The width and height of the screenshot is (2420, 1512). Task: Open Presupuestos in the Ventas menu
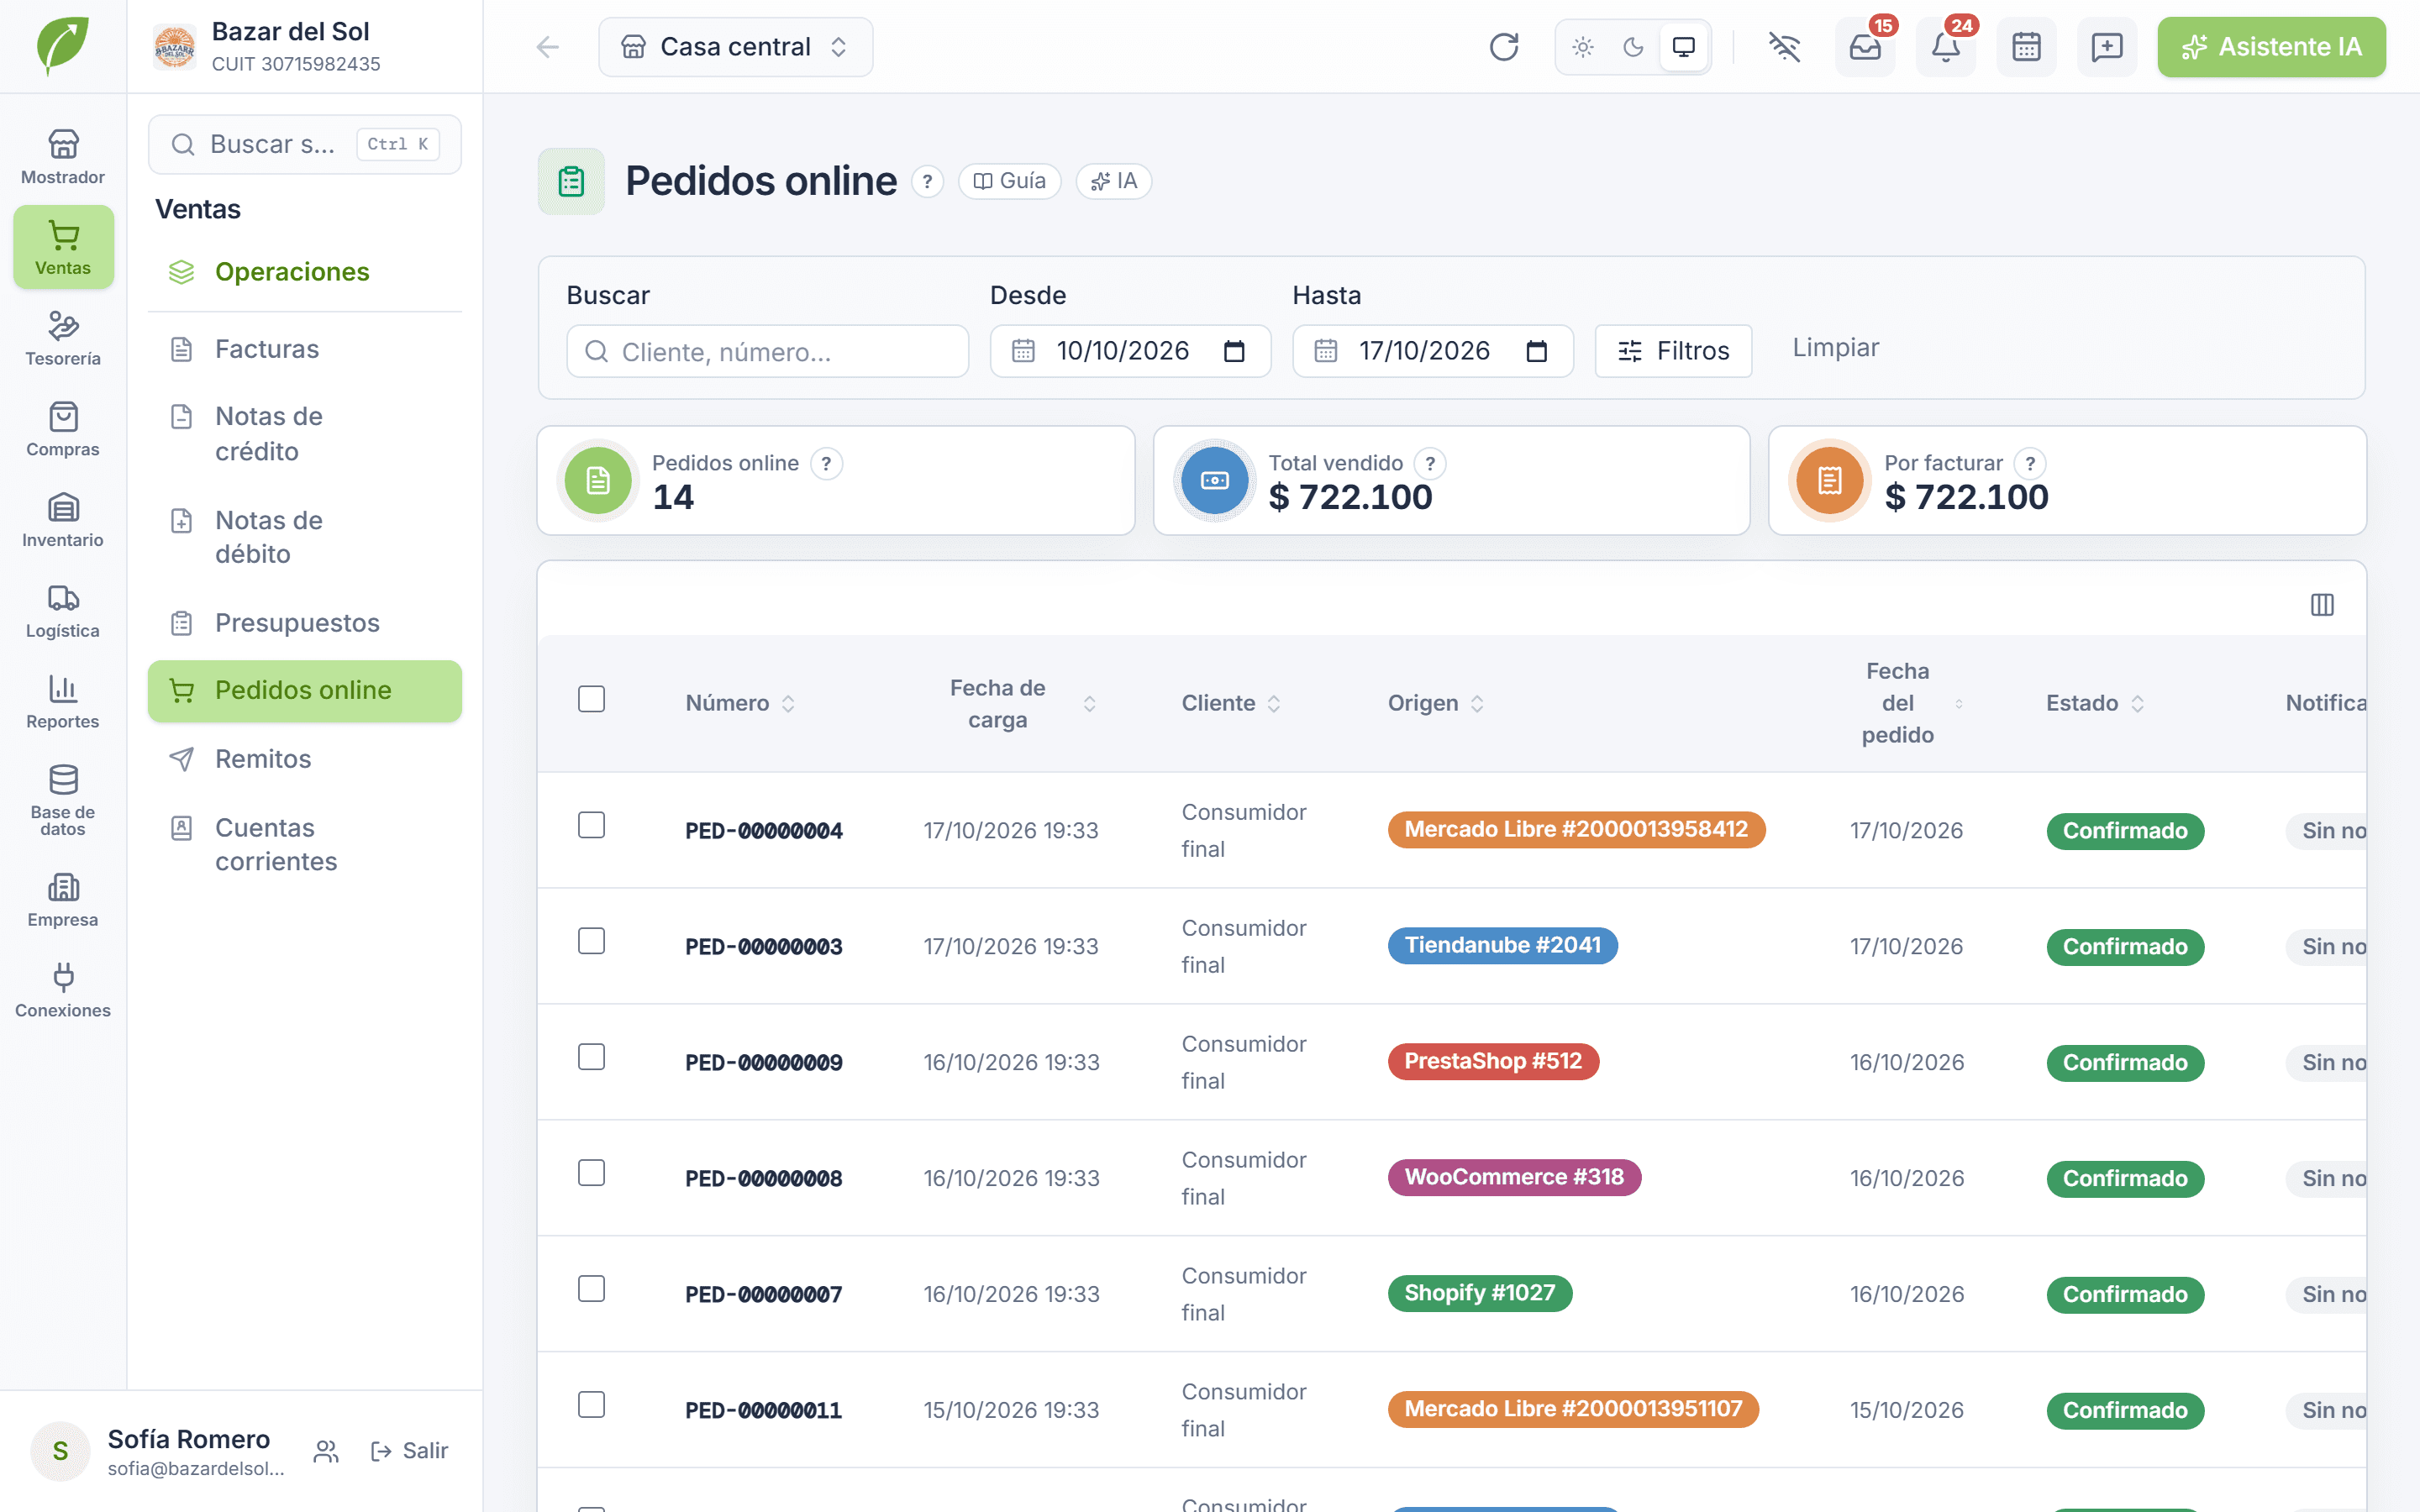point(304,623)
